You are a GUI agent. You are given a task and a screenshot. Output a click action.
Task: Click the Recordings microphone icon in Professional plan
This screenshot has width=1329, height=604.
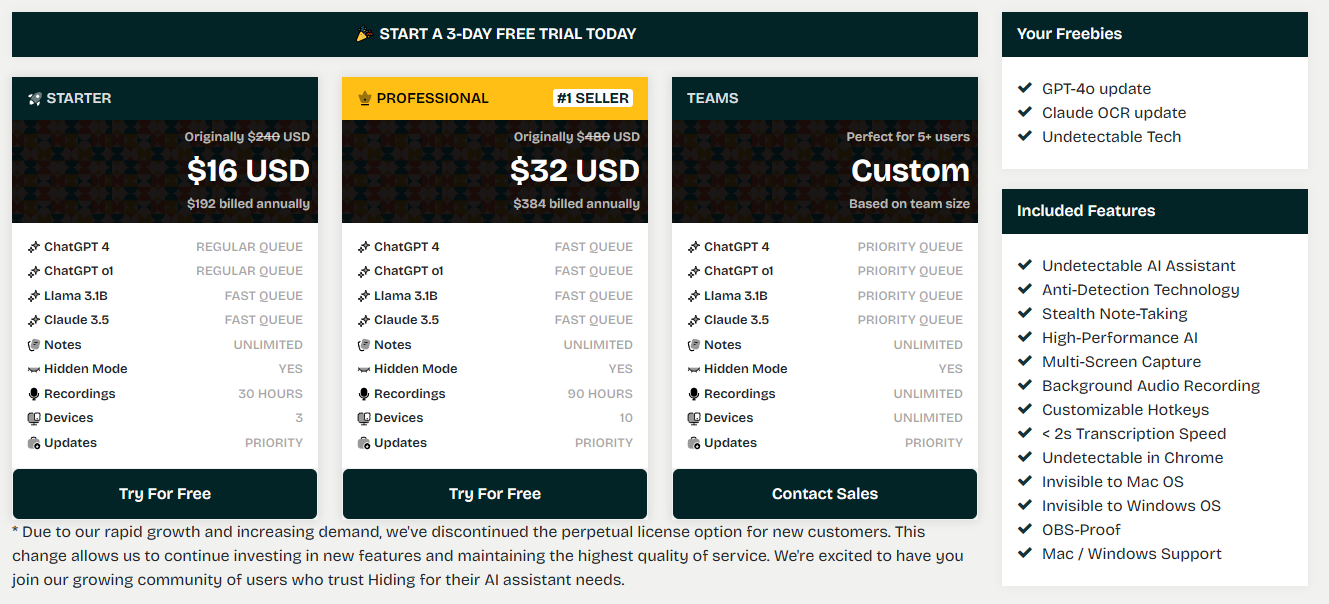coord(364,394)
